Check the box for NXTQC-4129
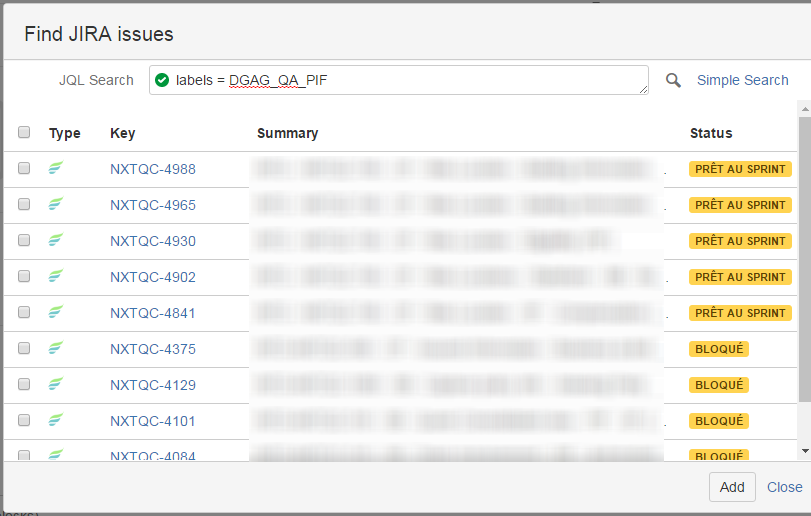Image resolution: width=811 pixels, height=516 pixels. pyautogui.click(x=24, y=384)
